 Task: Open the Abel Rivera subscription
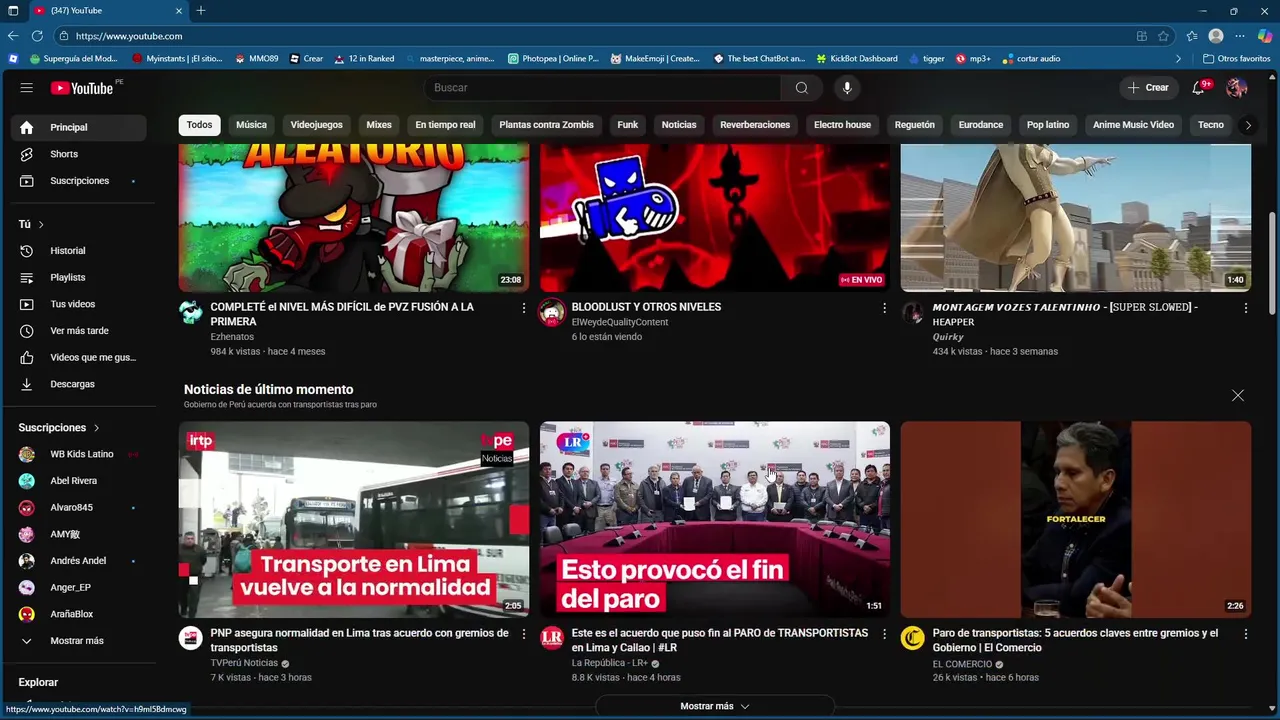(78, 481)
